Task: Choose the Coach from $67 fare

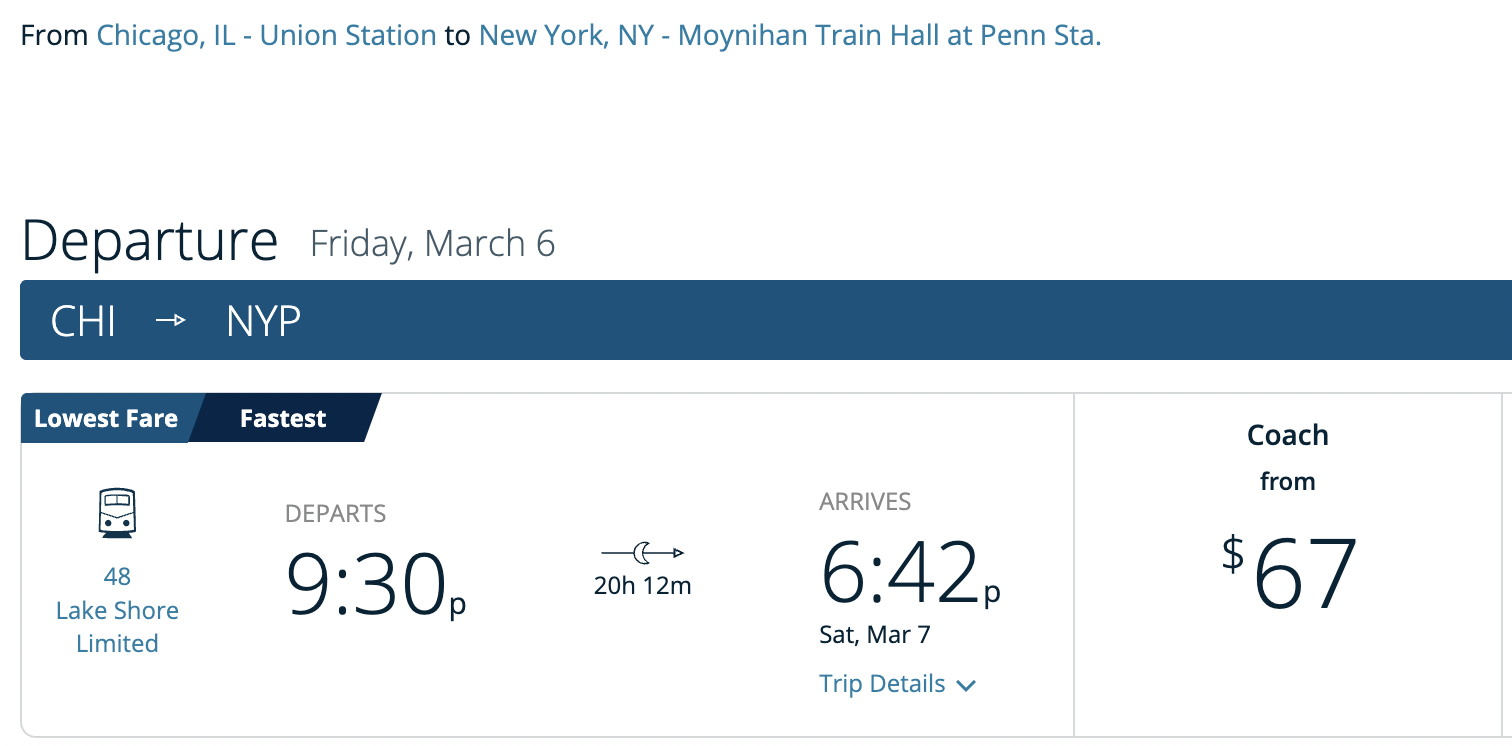Action: point(1288,520)
